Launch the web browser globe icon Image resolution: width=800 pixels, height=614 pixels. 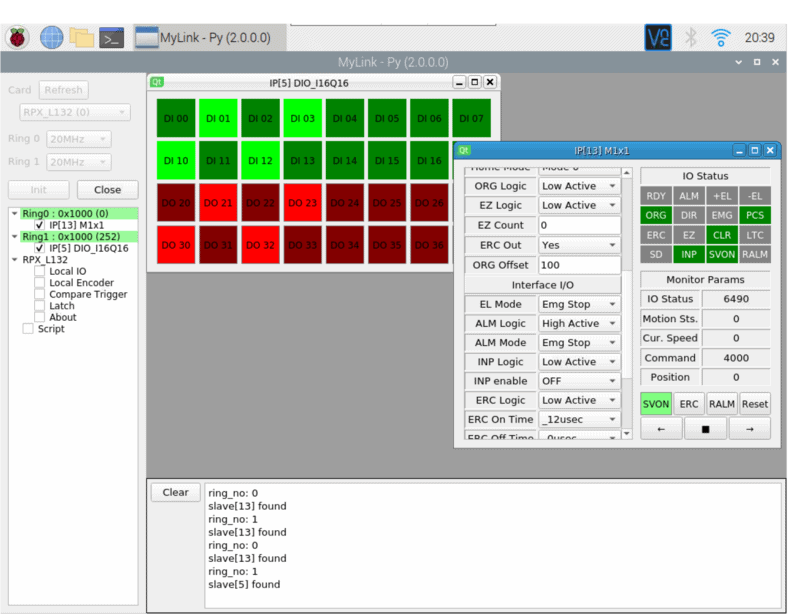coord(52,38)
